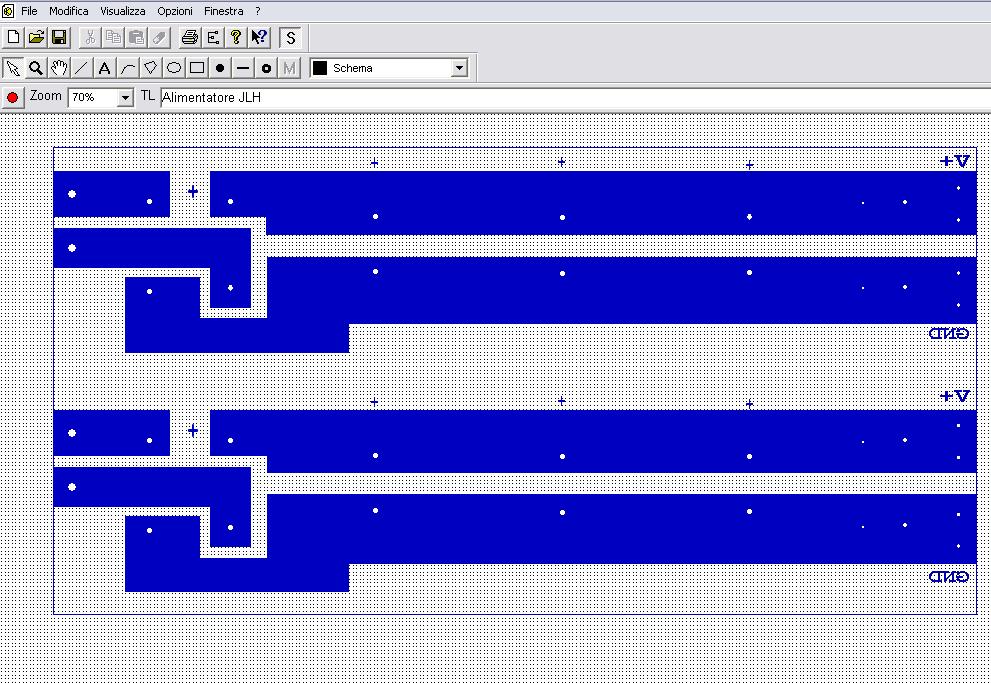Viewport: 991px width, 683px height.
Task: Click the lower mirrored GND label
Action: coord(949,576)
